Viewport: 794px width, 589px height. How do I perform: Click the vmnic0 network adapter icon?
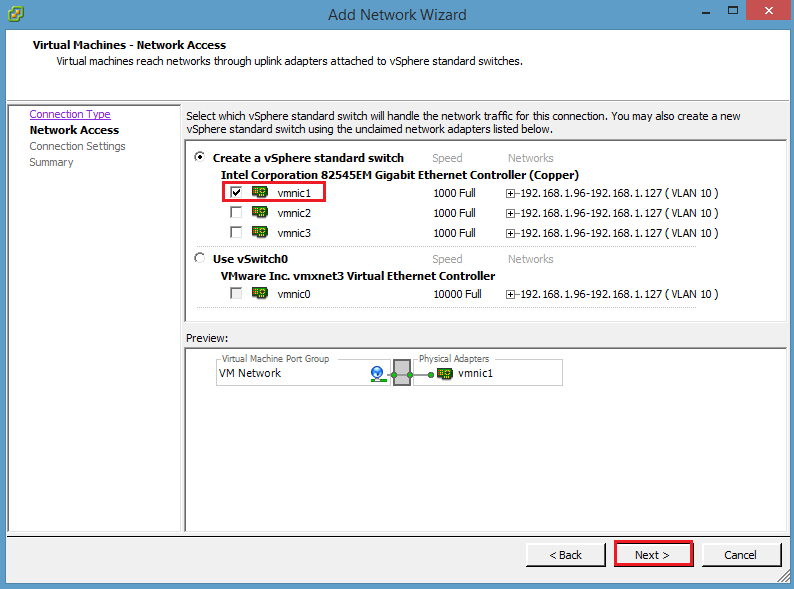[x=260, y=293]
